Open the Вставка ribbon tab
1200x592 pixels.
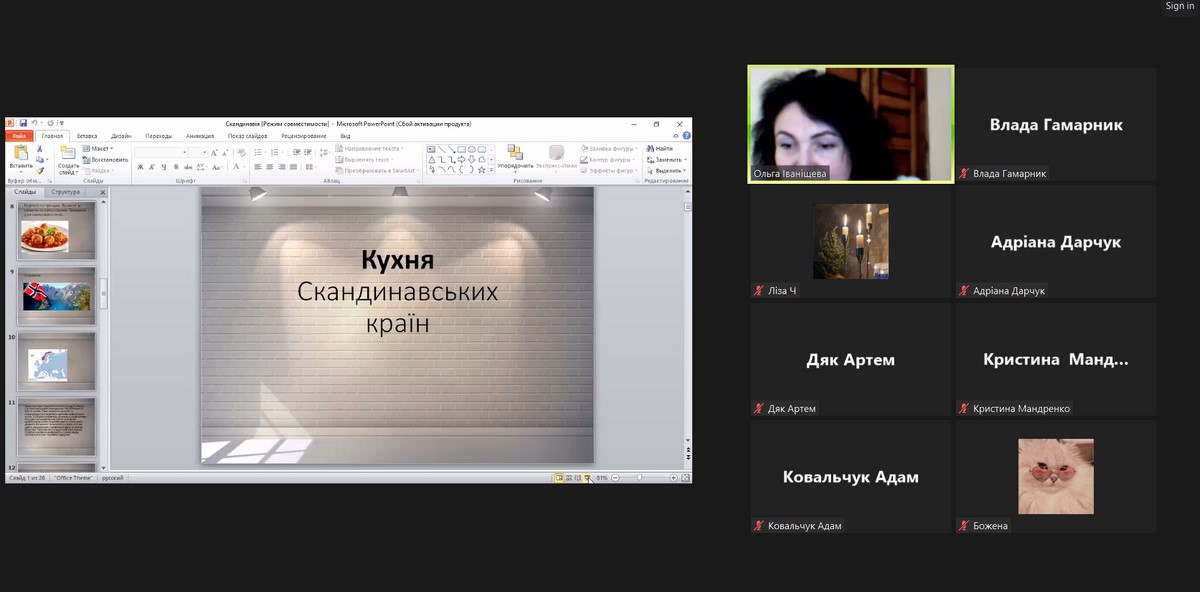pos(87,136)
